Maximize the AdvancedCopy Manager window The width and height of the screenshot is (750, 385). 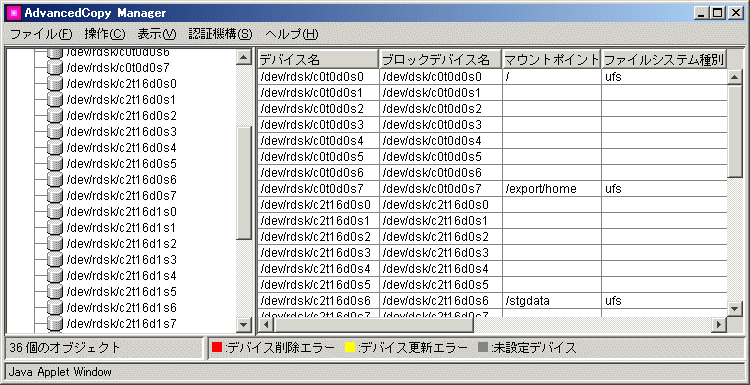717,13
